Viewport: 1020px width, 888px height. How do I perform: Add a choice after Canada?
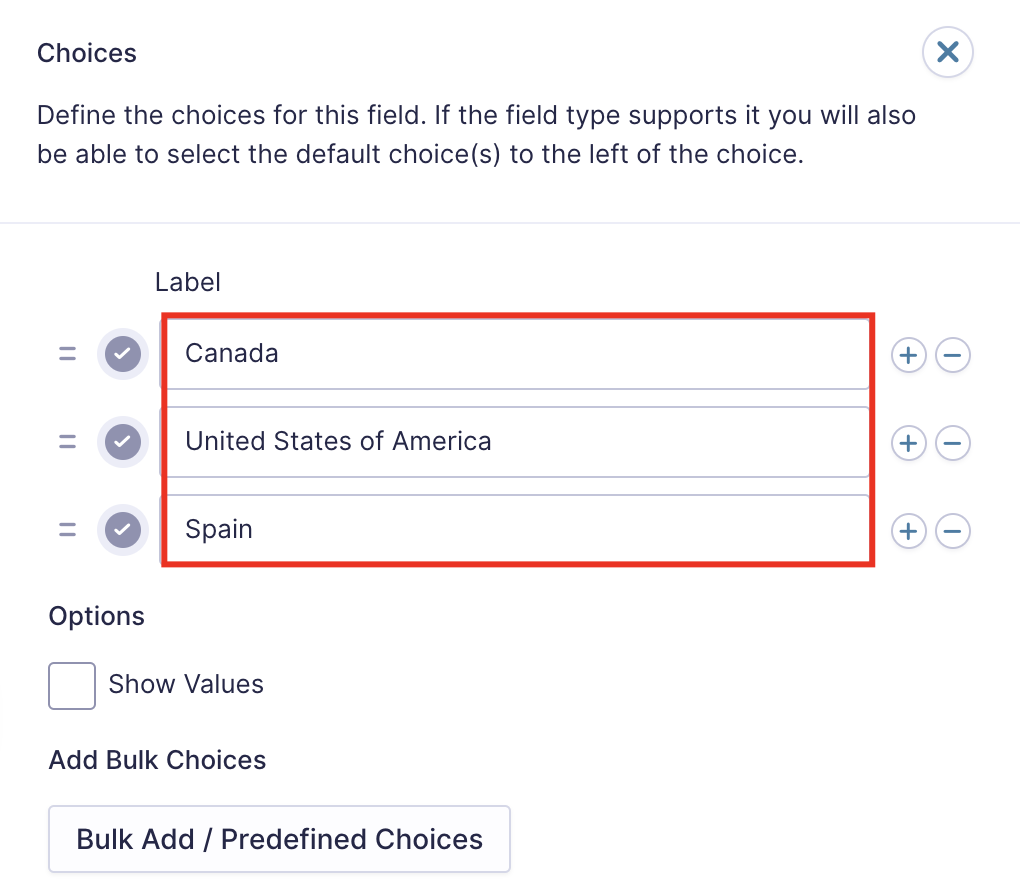click(x=908, y=354)
